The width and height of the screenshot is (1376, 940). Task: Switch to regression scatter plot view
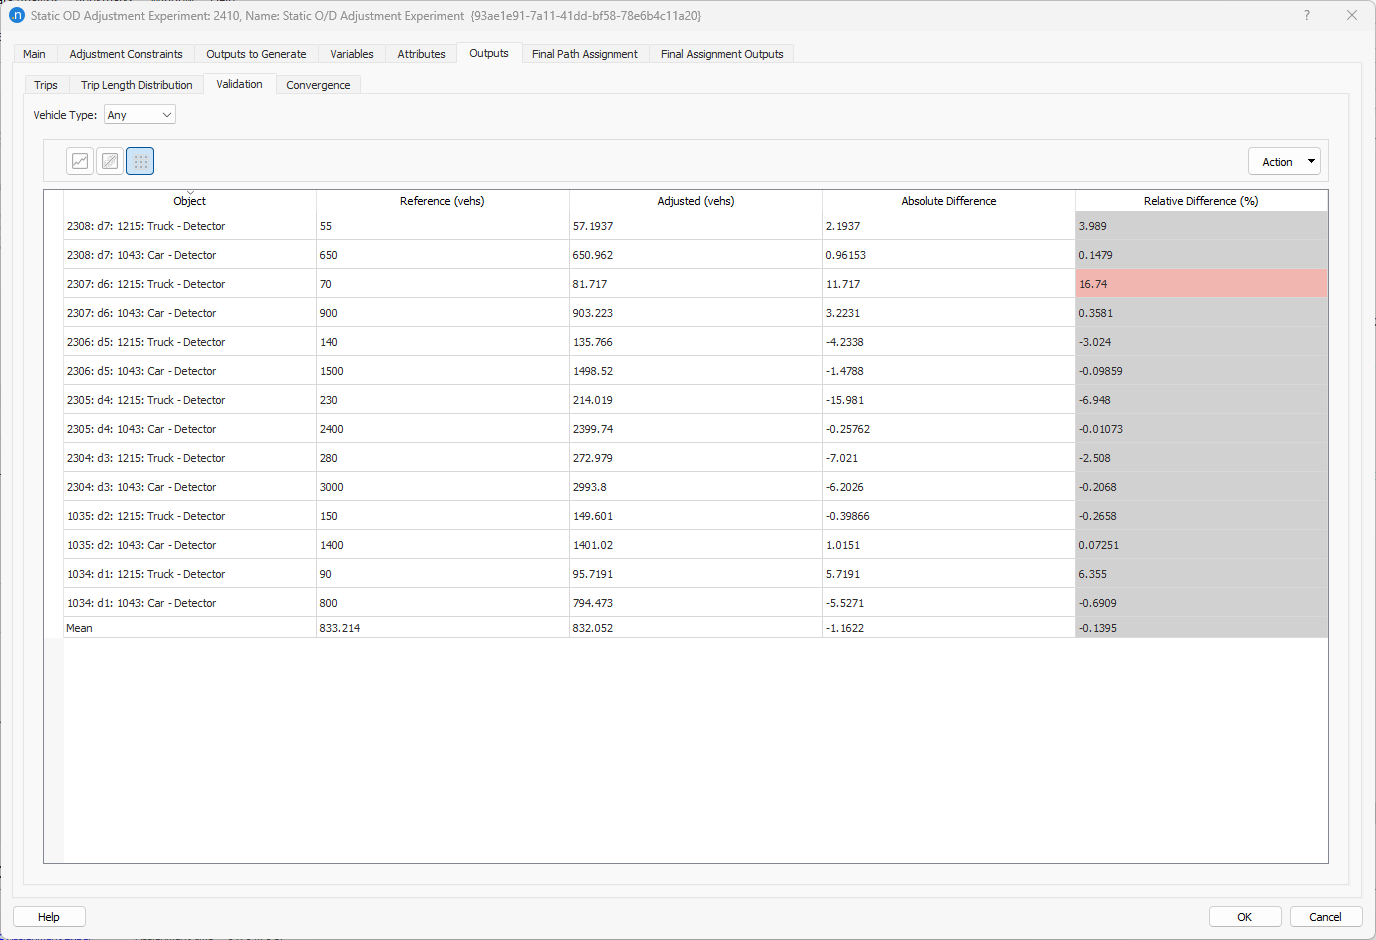tap(110, 161)
